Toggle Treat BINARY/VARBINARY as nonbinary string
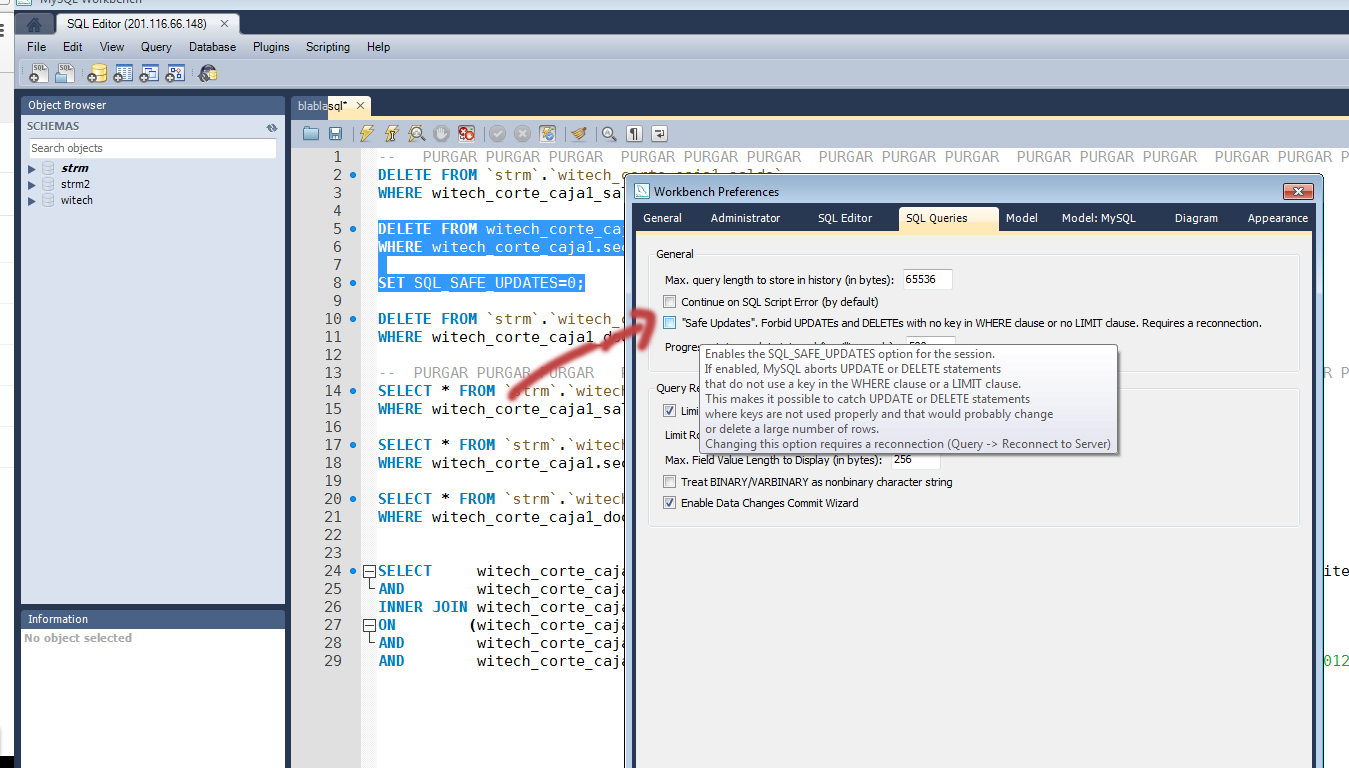The image size is (1349, 768). pyautogui.click(x=670, y=482)
